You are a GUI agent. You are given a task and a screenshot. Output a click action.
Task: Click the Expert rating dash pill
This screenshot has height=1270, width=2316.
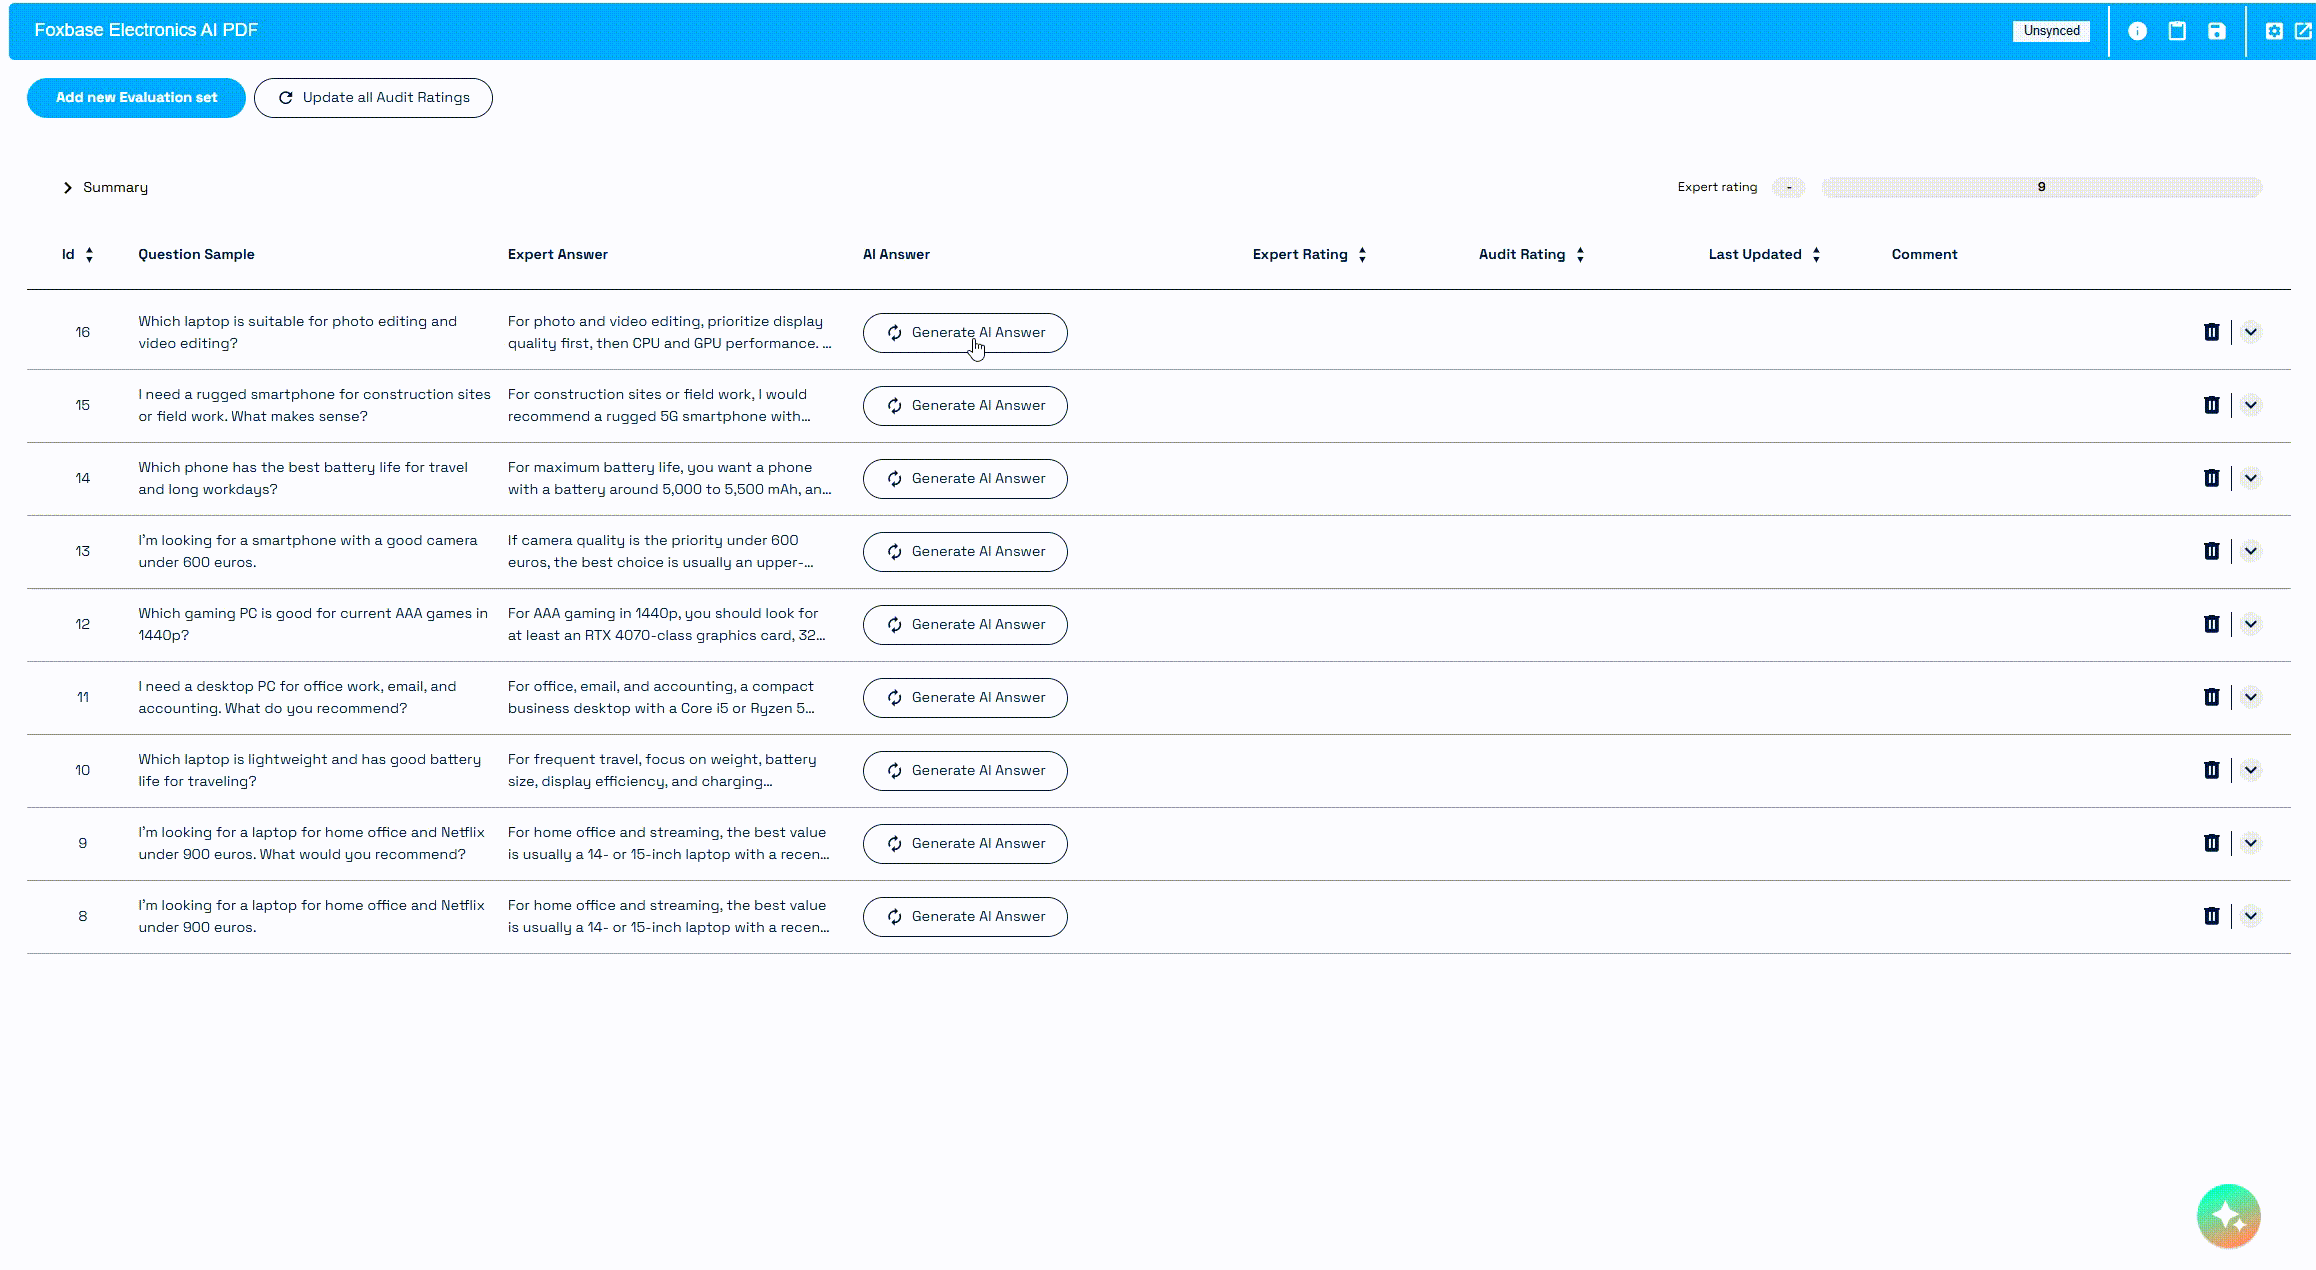(1788, 187)
